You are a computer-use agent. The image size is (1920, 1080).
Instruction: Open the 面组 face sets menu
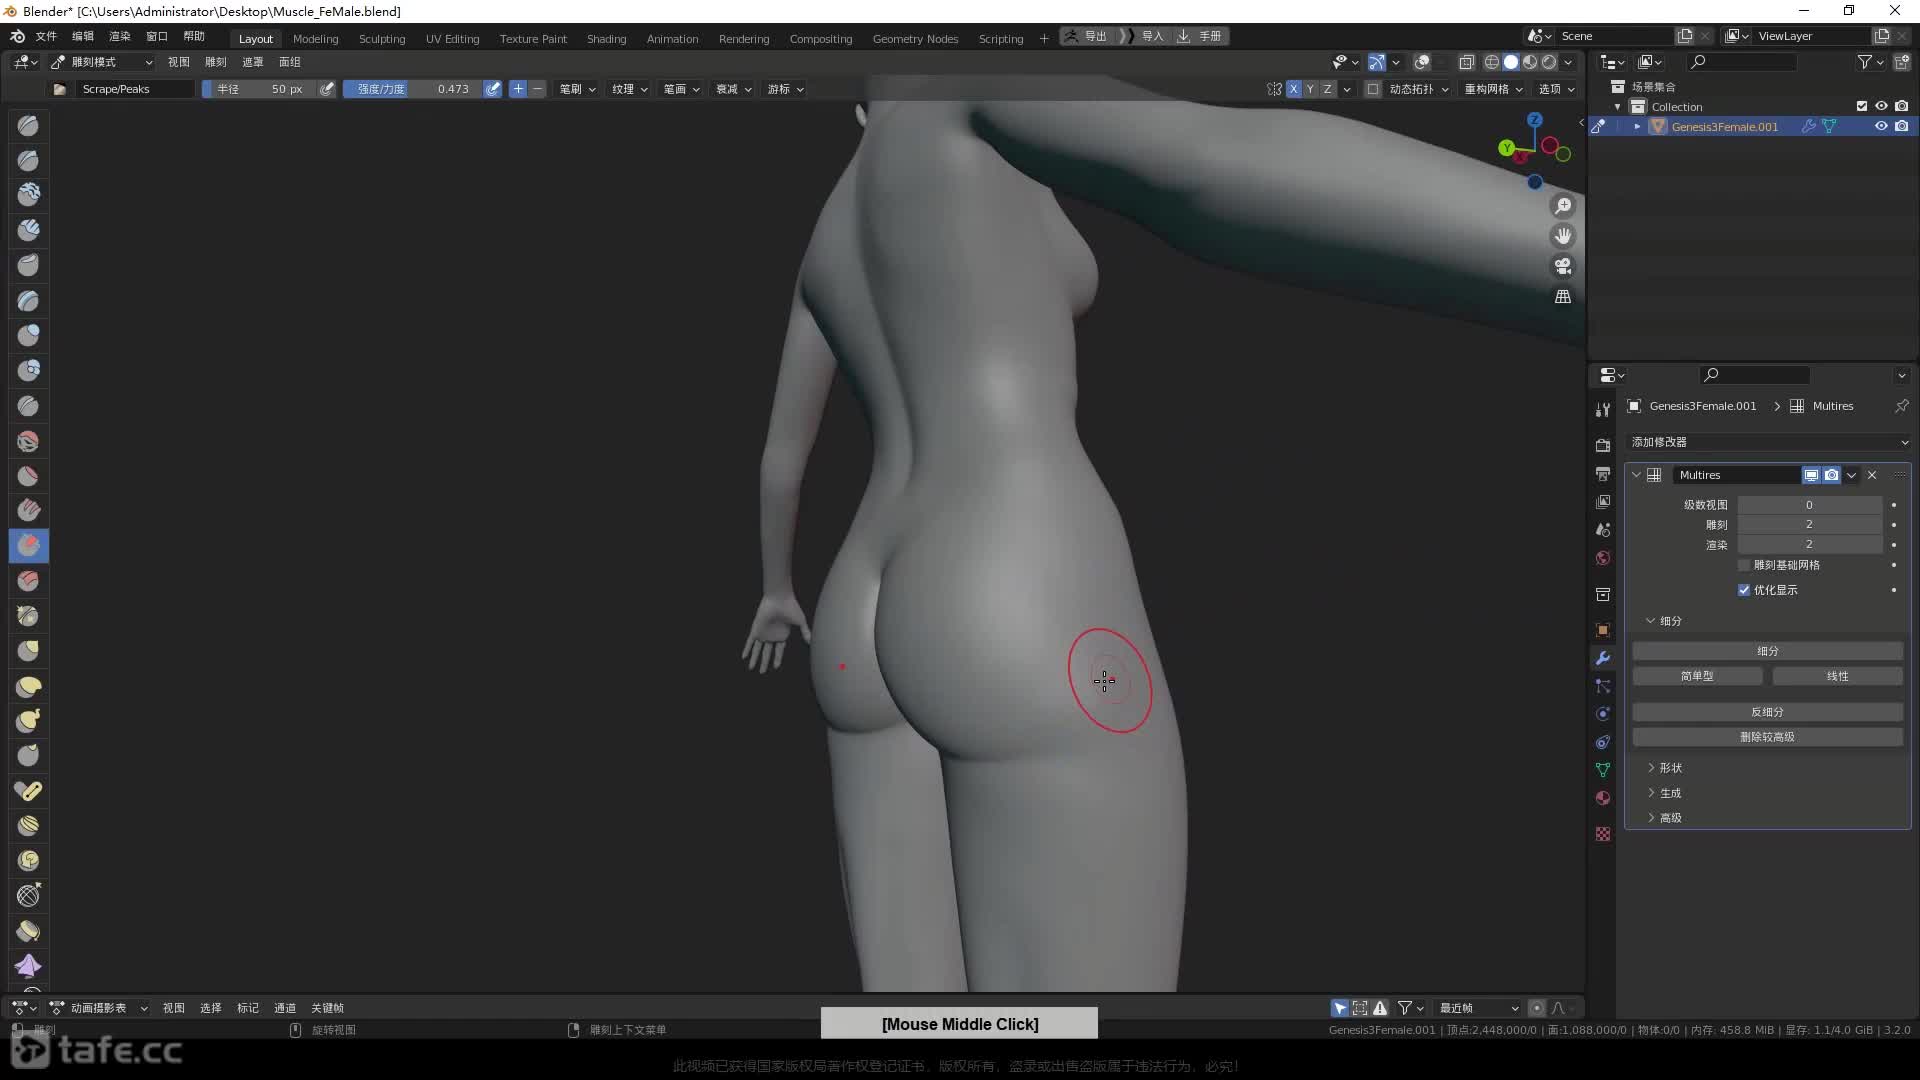289,62
